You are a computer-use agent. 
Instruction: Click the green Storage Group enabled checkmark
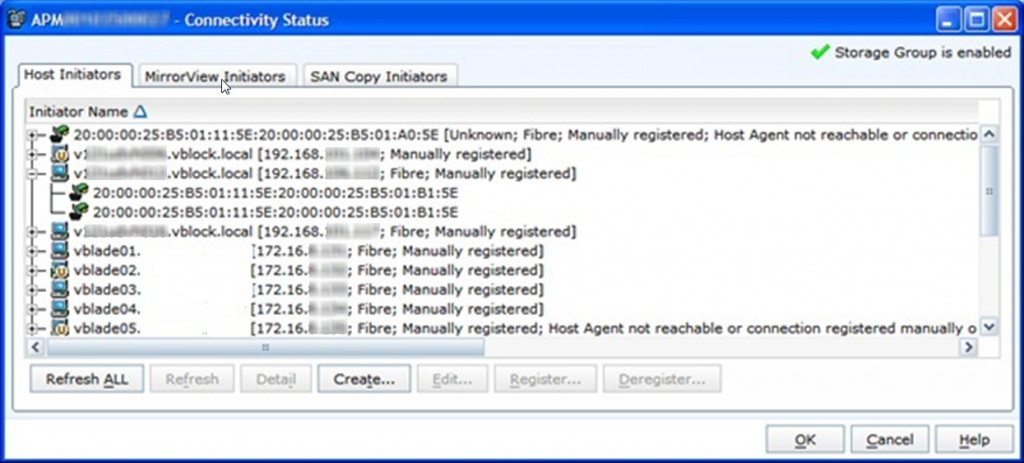820,52
